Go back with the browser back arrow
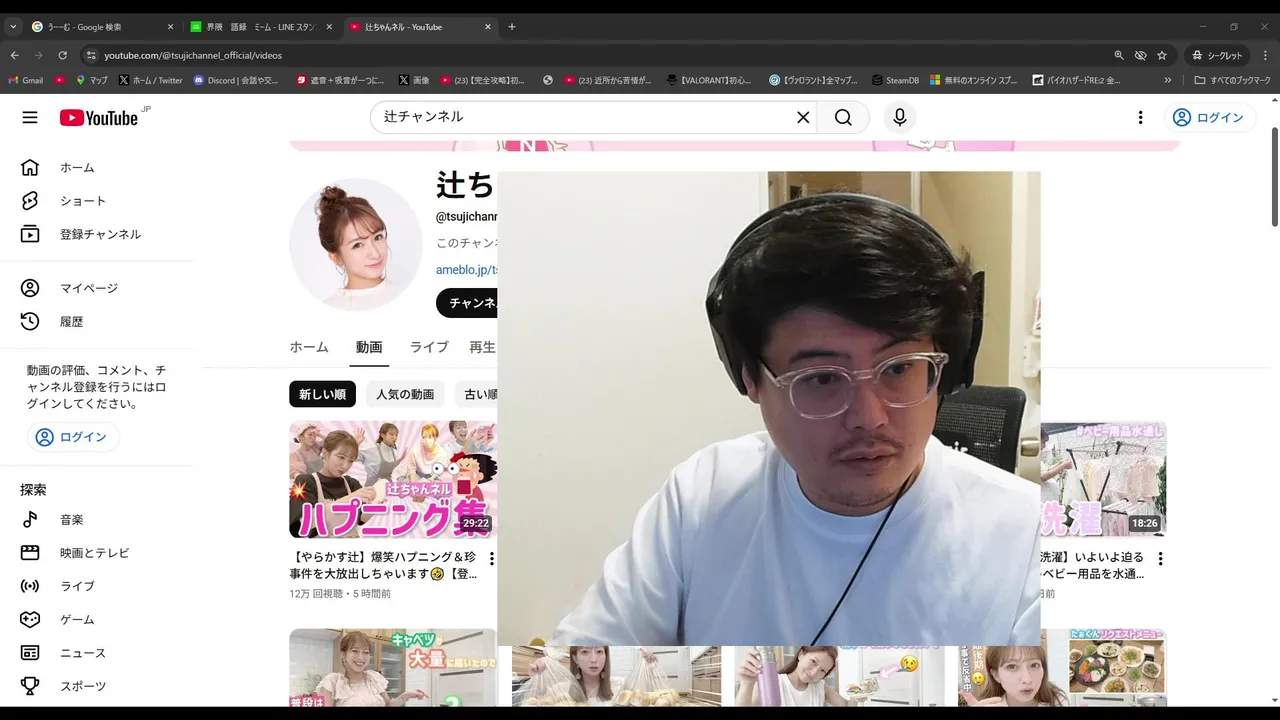1280x720 pixels. (x=15, y=55)
